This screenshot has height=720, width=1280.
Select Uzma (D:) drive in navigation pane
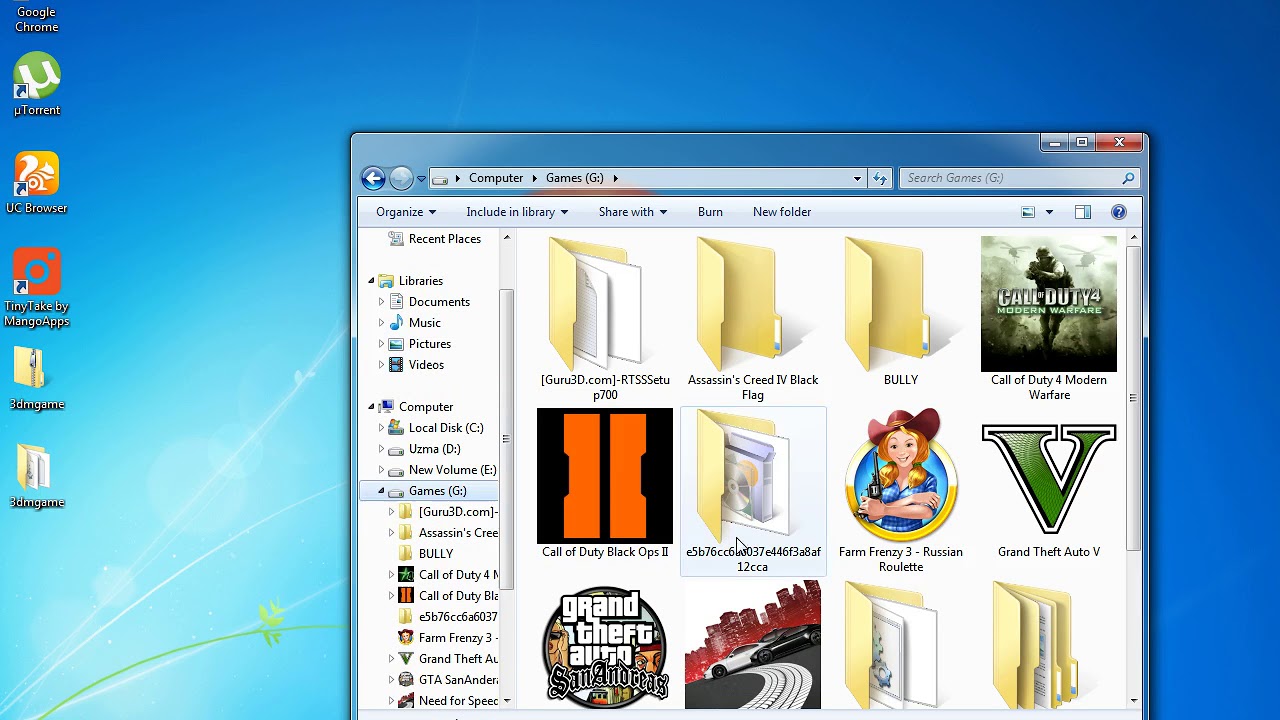tap(434, 449)
